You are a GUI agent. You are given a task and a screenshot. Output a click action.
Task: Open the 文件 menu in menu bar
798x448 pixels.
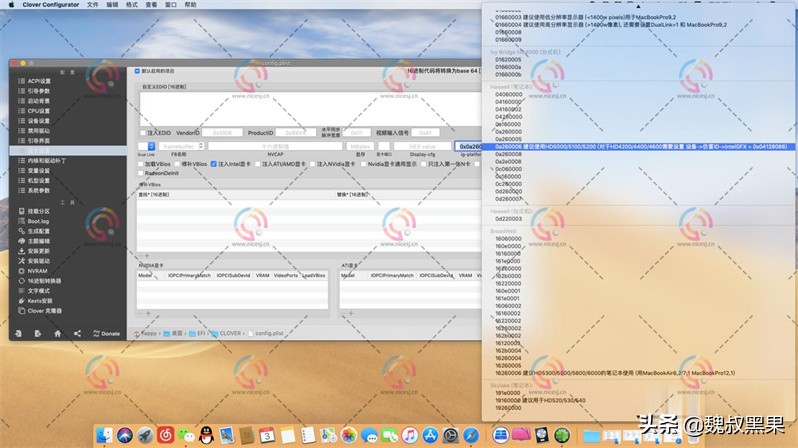(93, 5)
